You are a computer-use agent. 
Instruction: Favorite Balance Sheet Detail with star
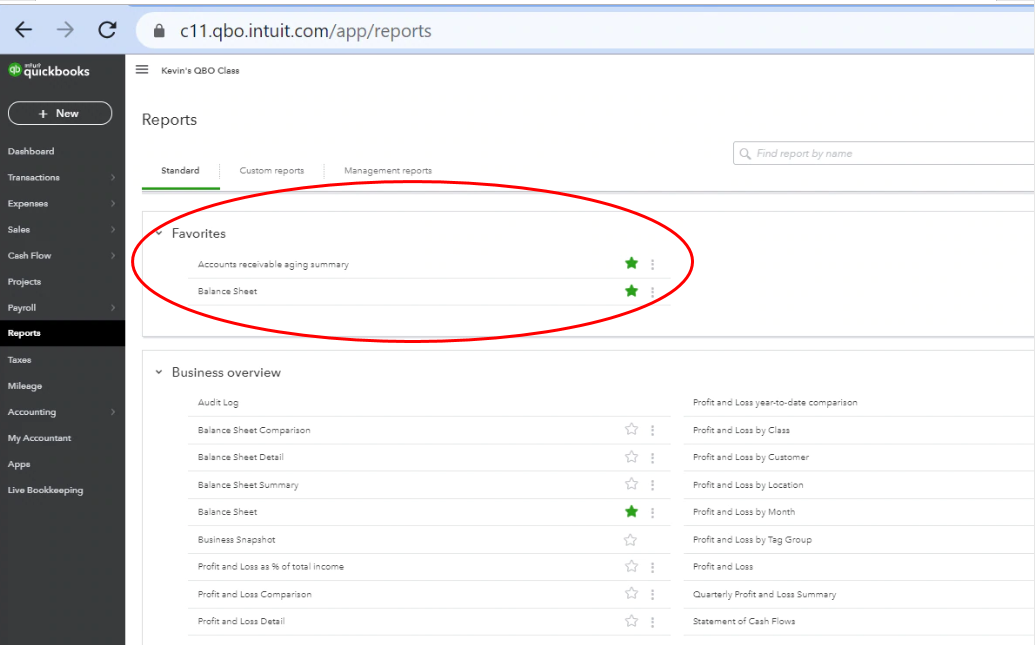[631, 457]
